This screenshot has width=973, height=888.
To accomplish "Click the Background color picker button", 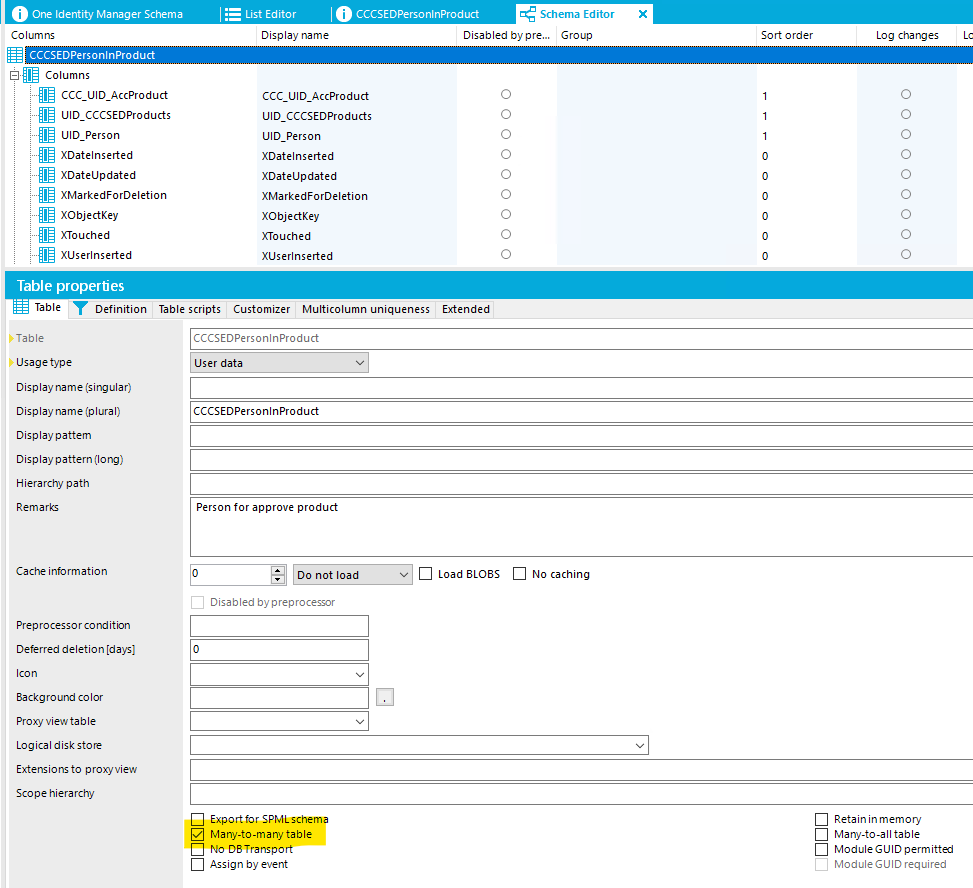I will coord(385,697).
